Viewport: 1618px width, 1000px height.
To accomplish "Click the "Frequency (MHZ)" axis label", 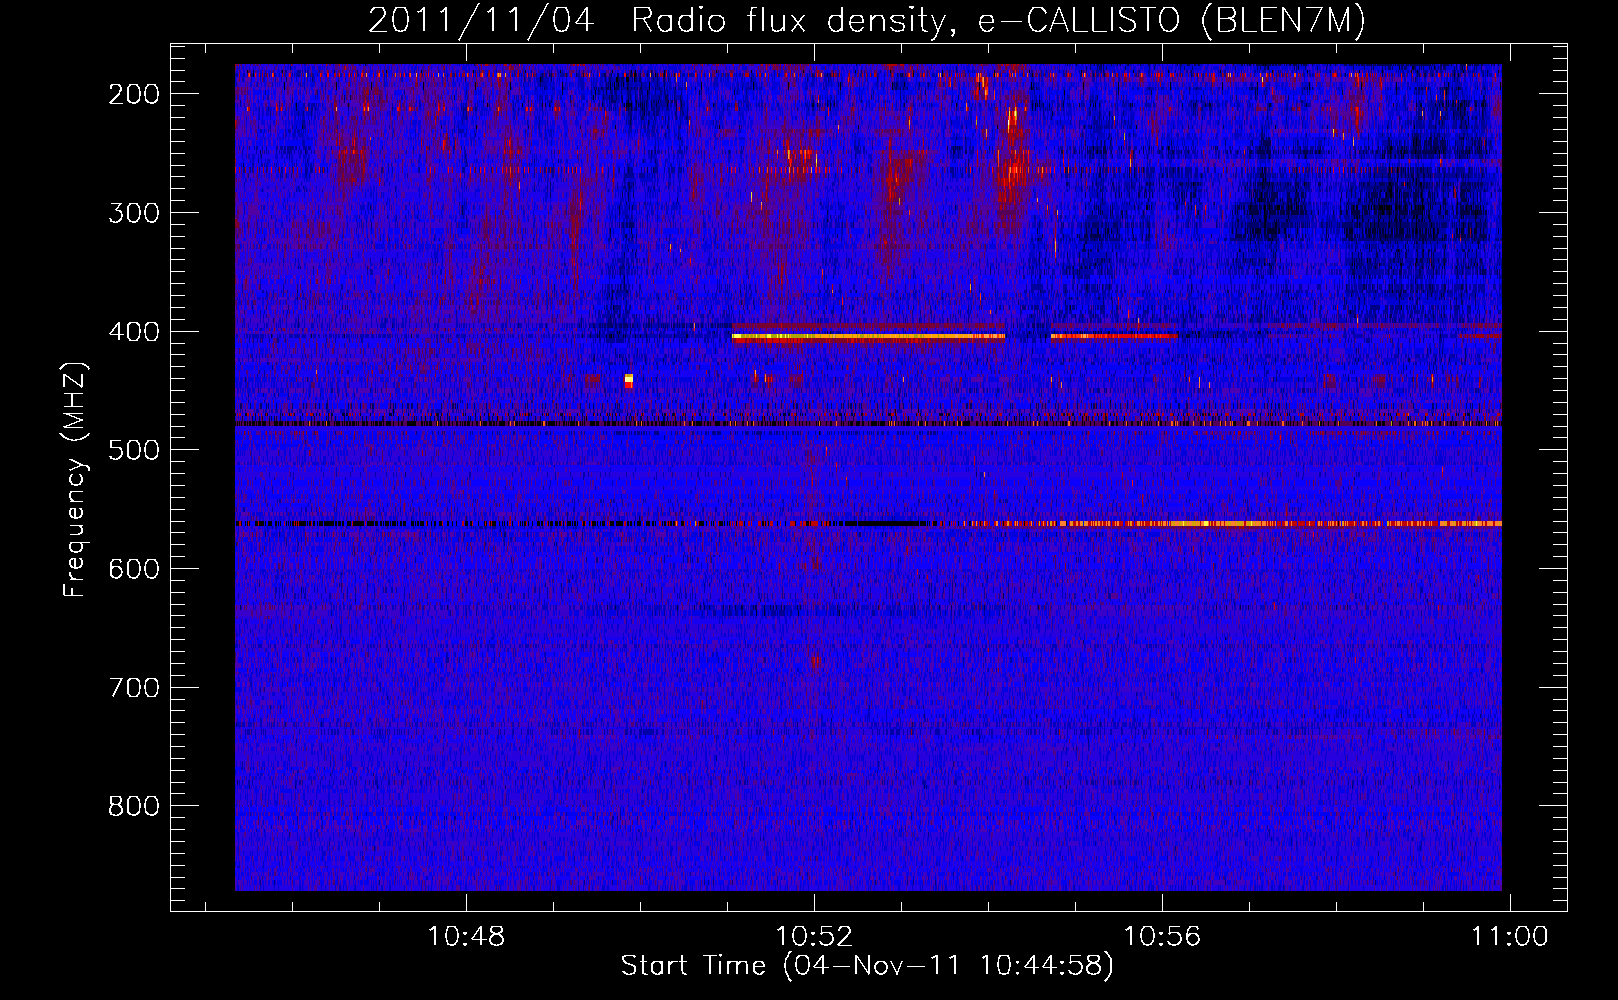I will pyautogui.click(x=75, y=480).
